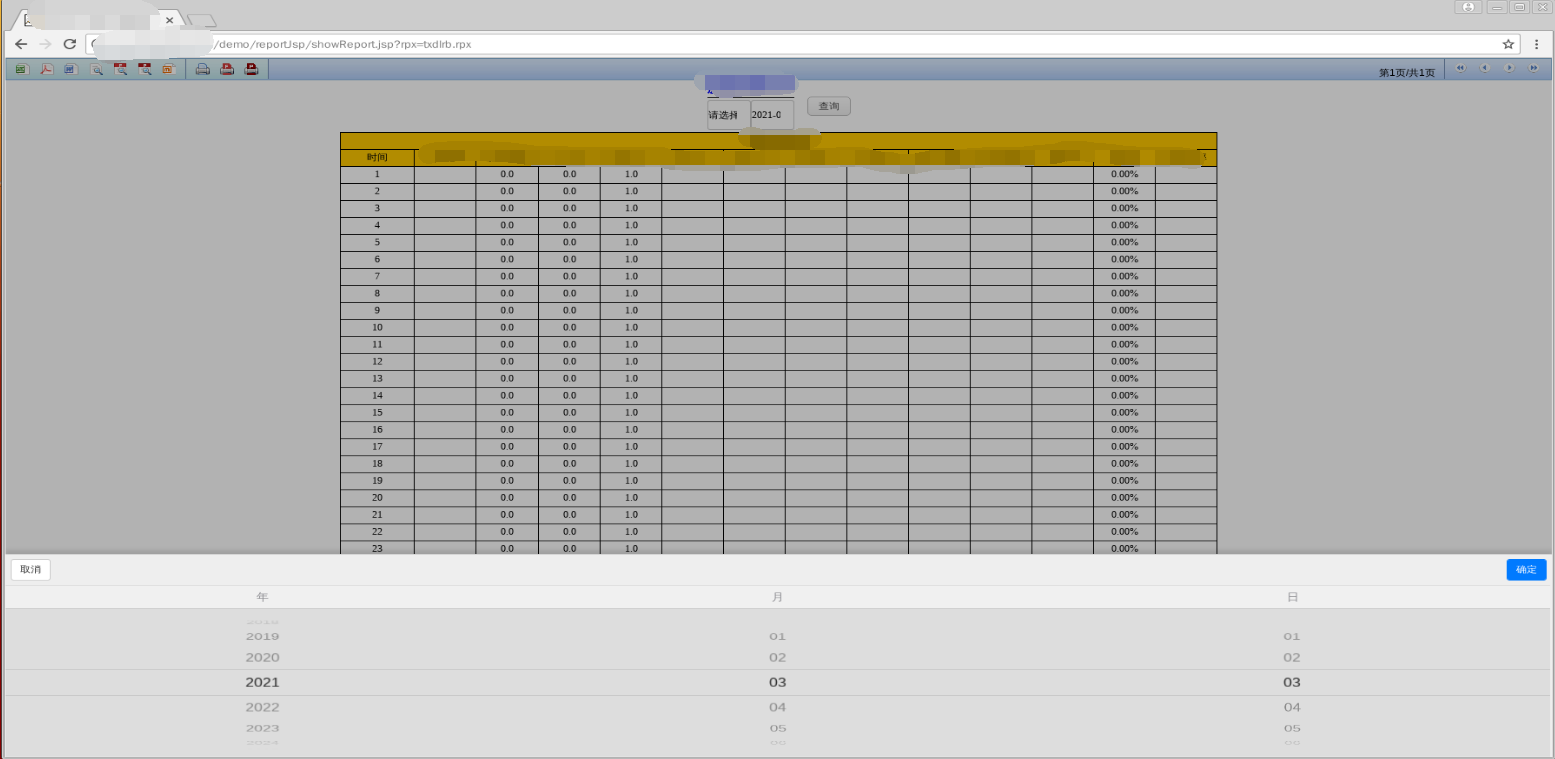Choose day 01 in the 日 column
The width and height of the screenshot is (1555, 759).
1292,637
